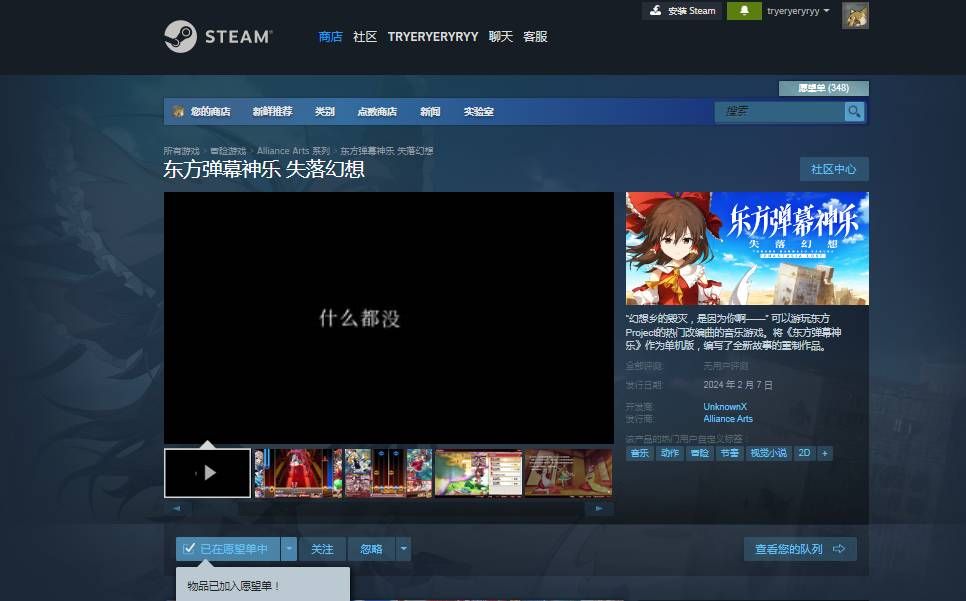Click the Steam logo
Viewport: 966px width, 601px height.
click(x=218, y=36)
